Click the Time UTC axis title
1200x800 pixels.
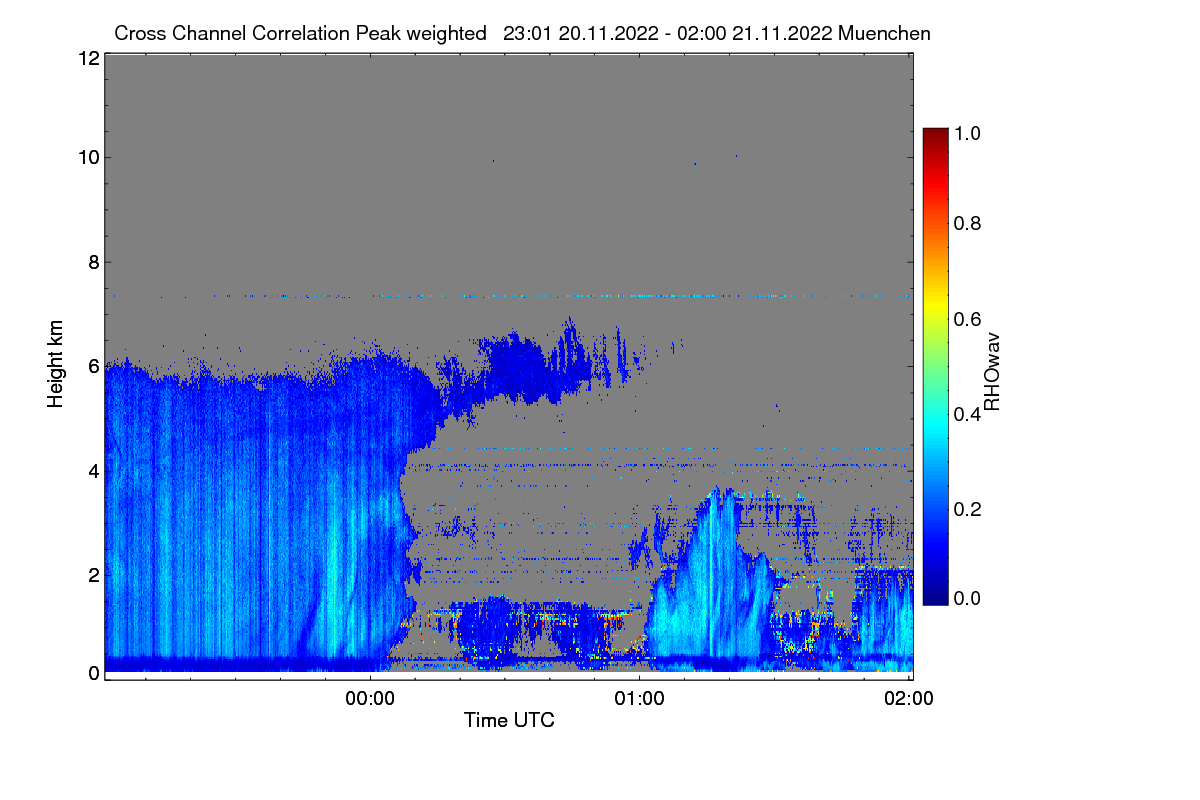pos(509,720)
